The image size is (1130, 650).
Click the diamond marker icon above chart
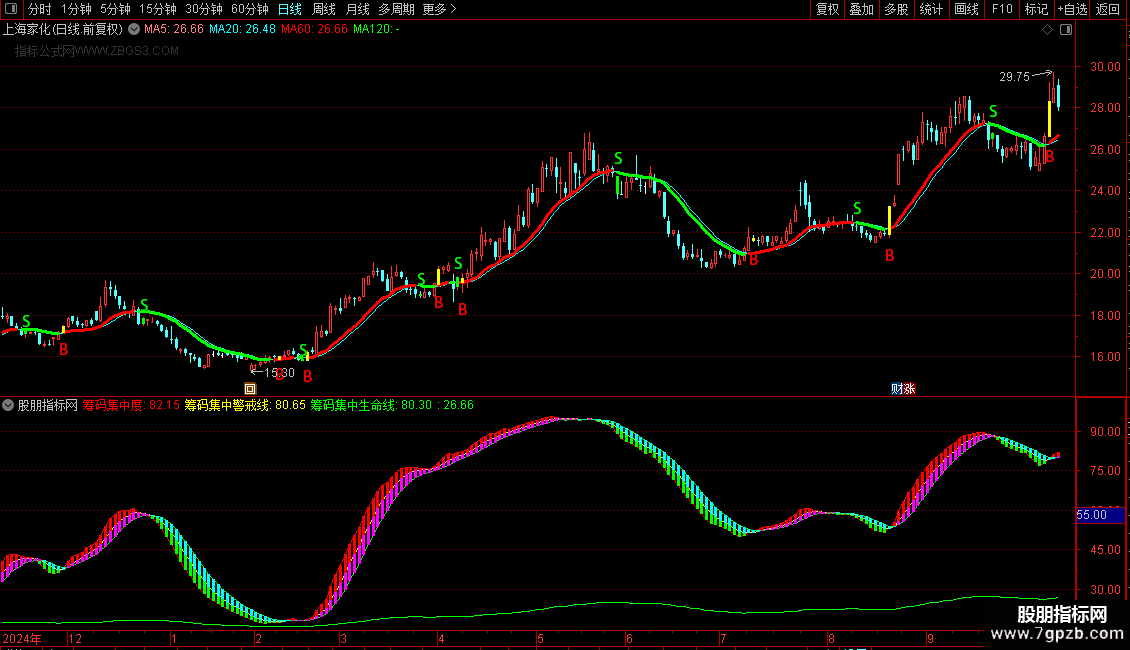[x=1047, y=30]
